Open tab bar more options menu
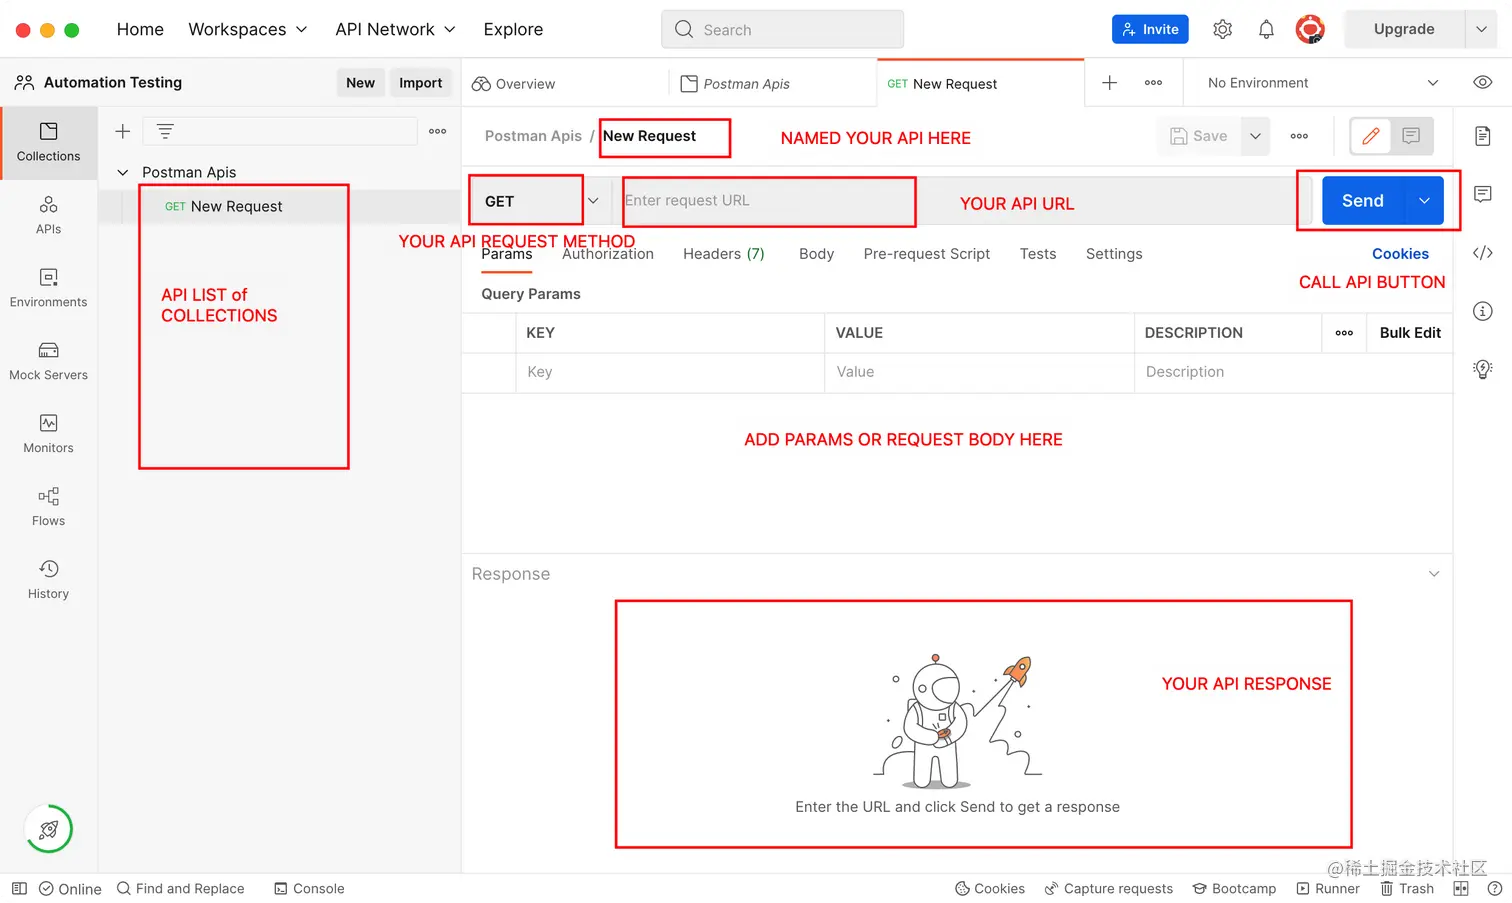 [1153, 83]
